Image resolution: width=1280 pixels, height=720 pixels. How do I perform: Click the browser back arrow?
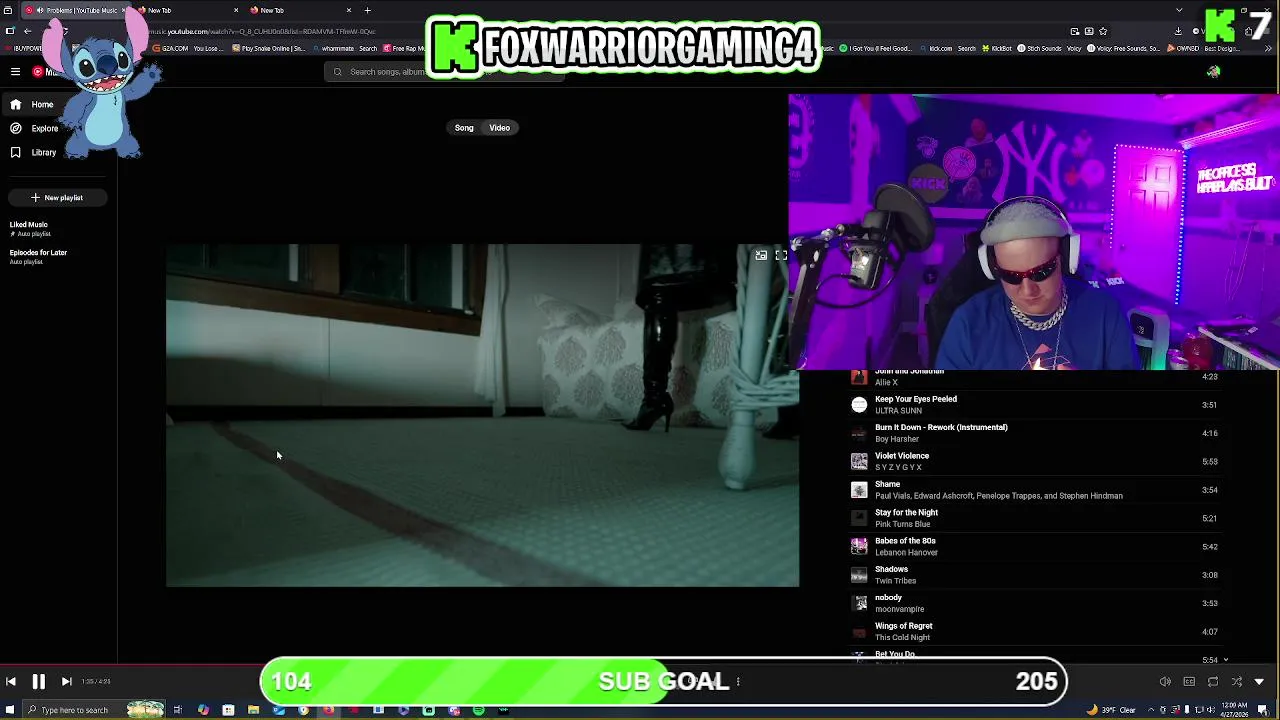tap(28, 31)
